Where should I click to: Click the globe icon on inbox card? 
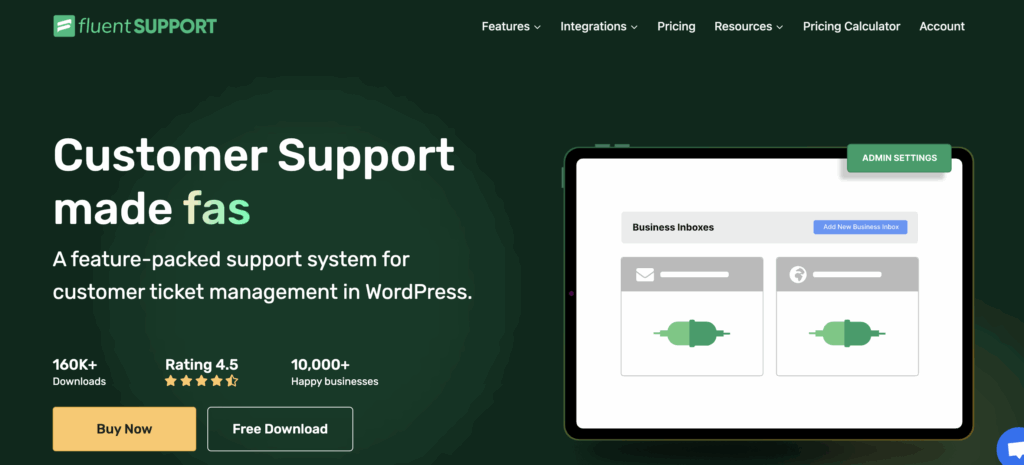(798, 274)
